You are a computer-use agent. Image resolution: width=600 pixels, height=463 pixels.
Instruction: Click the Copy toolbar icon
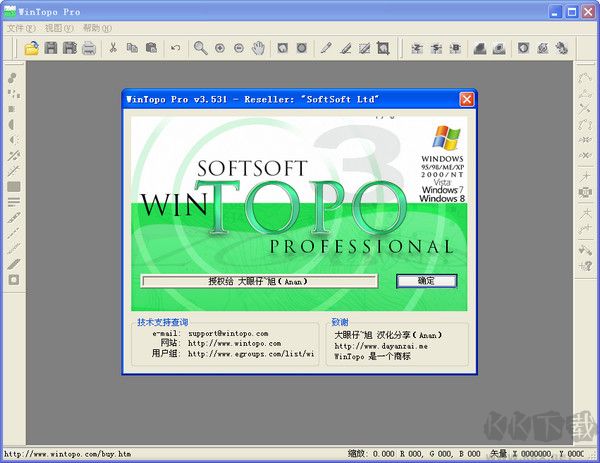pyautogui.click(x=132, y=48)
